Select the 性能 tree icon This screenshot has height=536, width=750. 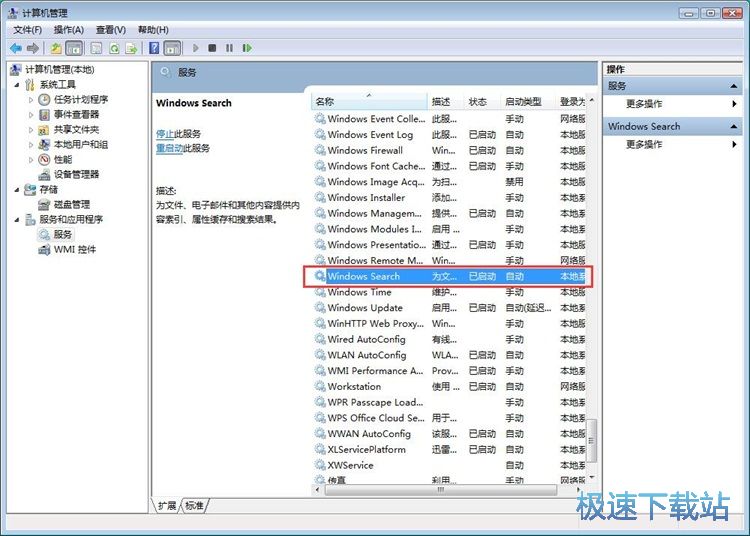pyautogui.click(x=44, y=159)
